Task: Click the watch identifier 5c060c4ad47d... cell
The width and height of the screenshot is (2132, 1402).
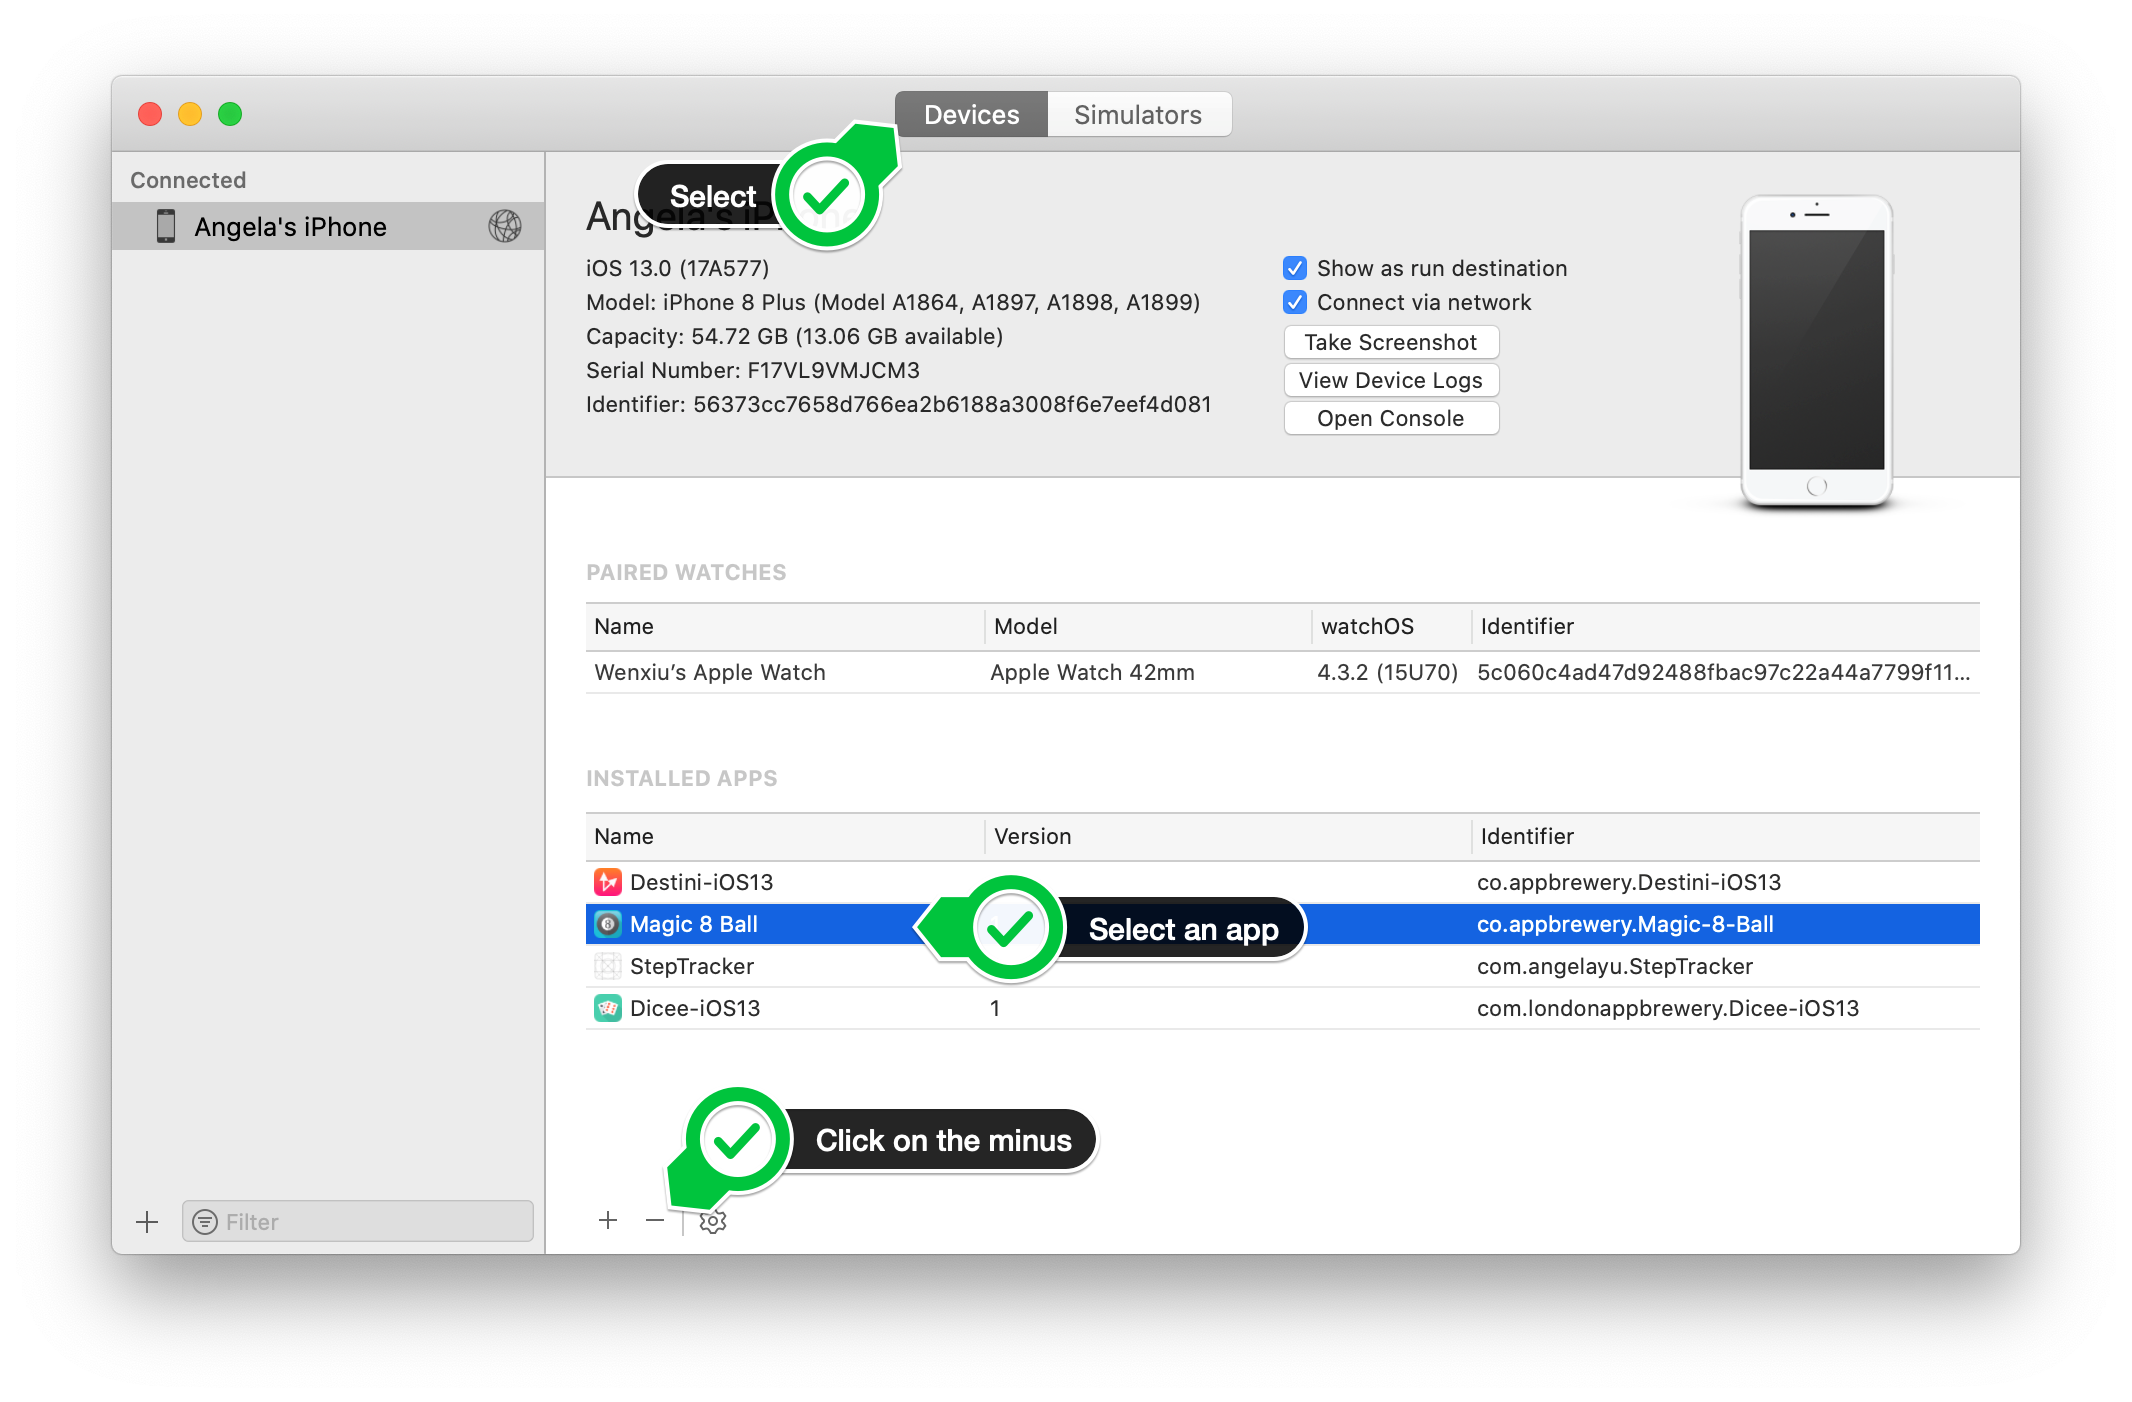Action: click(1724, 672)
